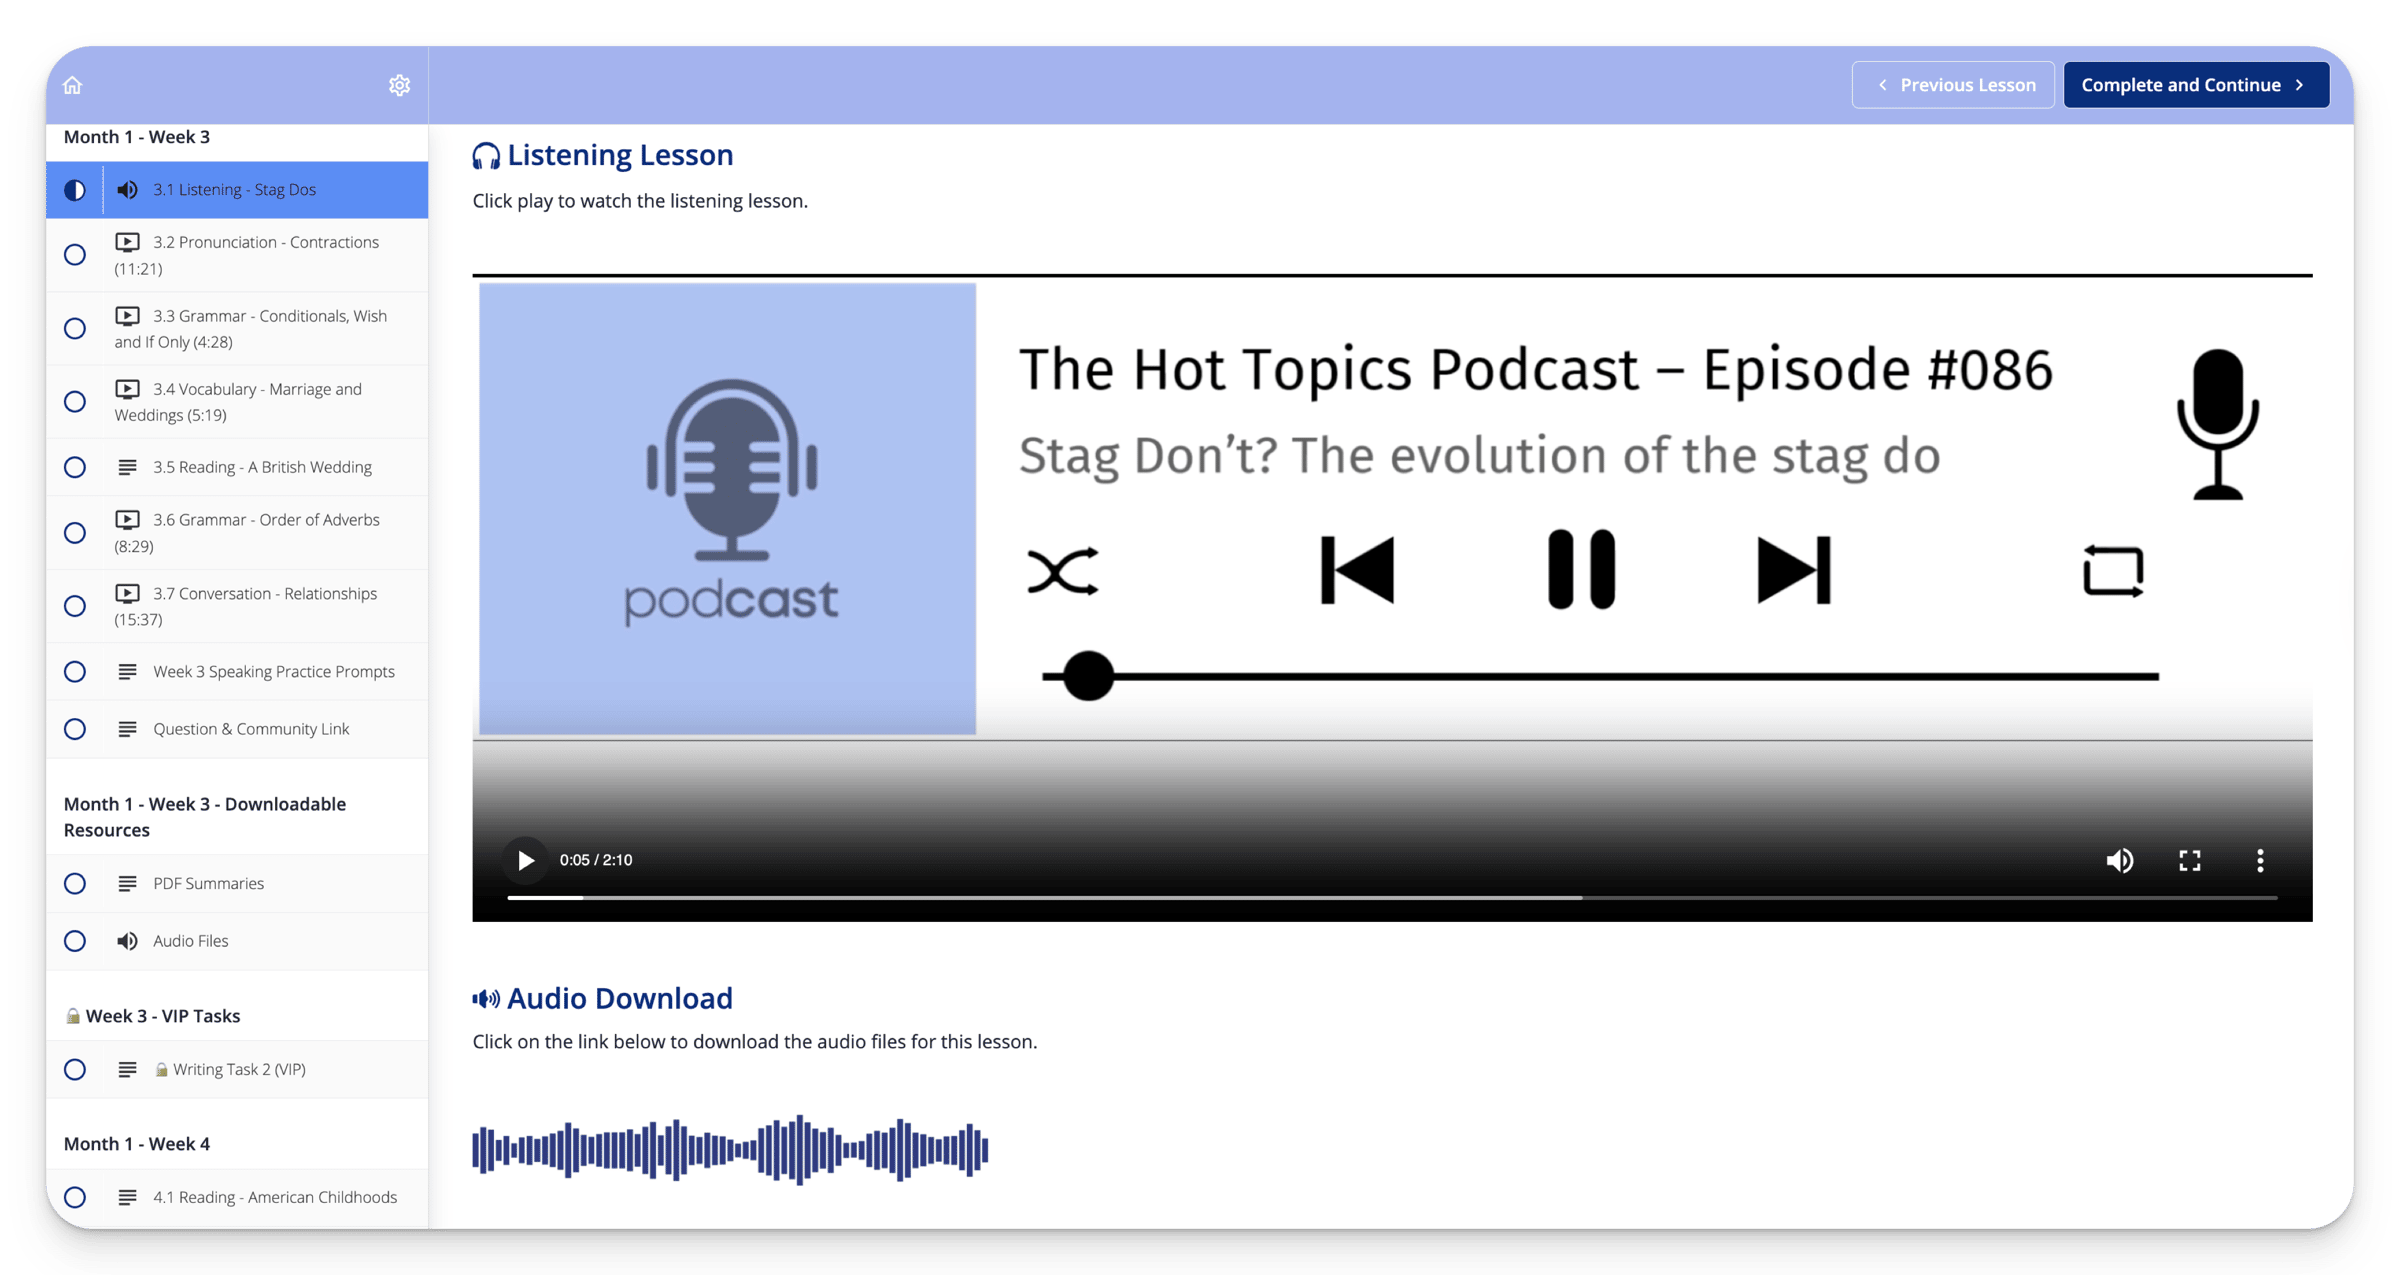Click Complete and Continue button

pos(2195,85)
